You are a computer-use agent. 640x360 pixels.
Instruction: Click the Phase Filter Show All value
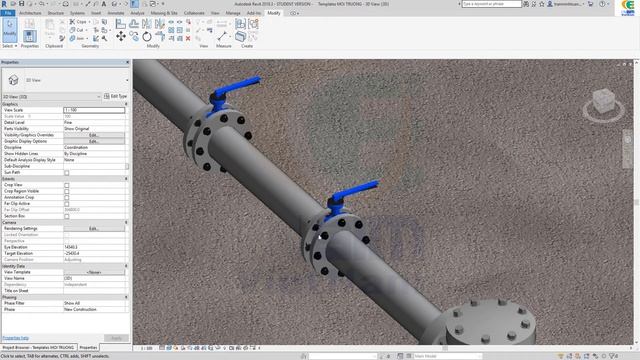coord(94,303)
